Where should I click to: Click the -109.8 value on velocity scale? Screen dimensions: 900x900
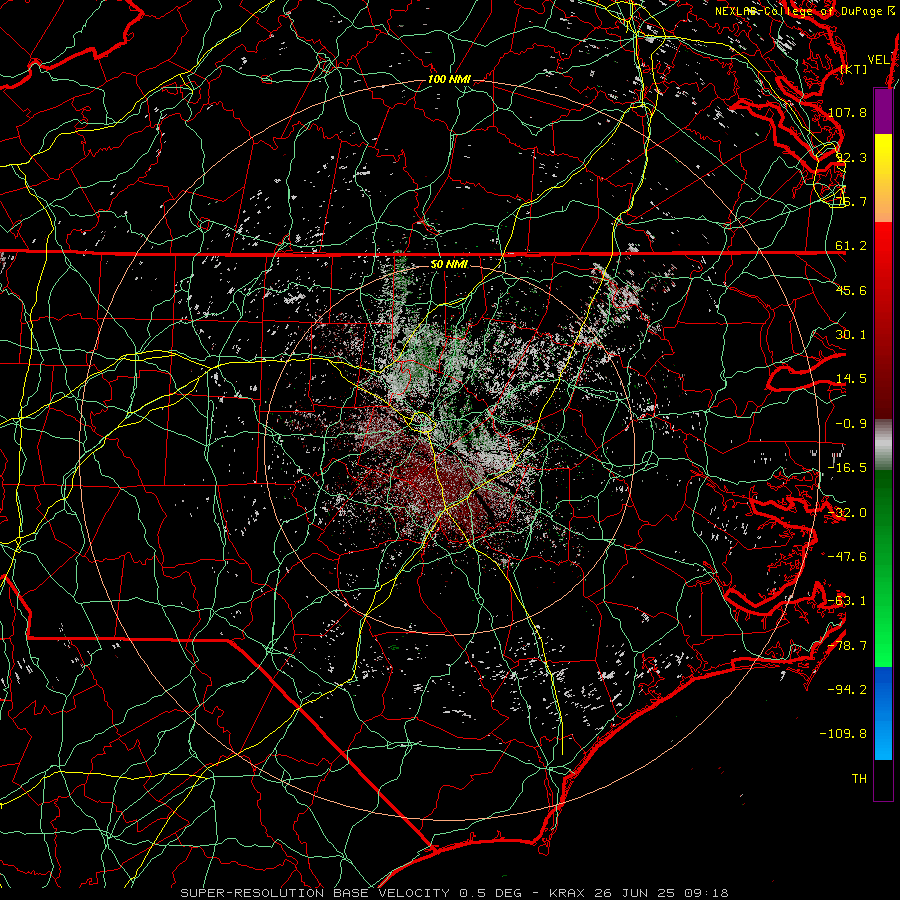(843, 734)
